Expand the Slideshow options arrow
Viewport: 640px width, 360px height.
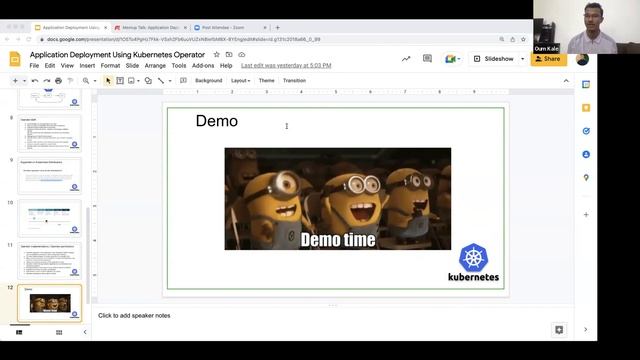pyautogui.click(x=522, y=59)
